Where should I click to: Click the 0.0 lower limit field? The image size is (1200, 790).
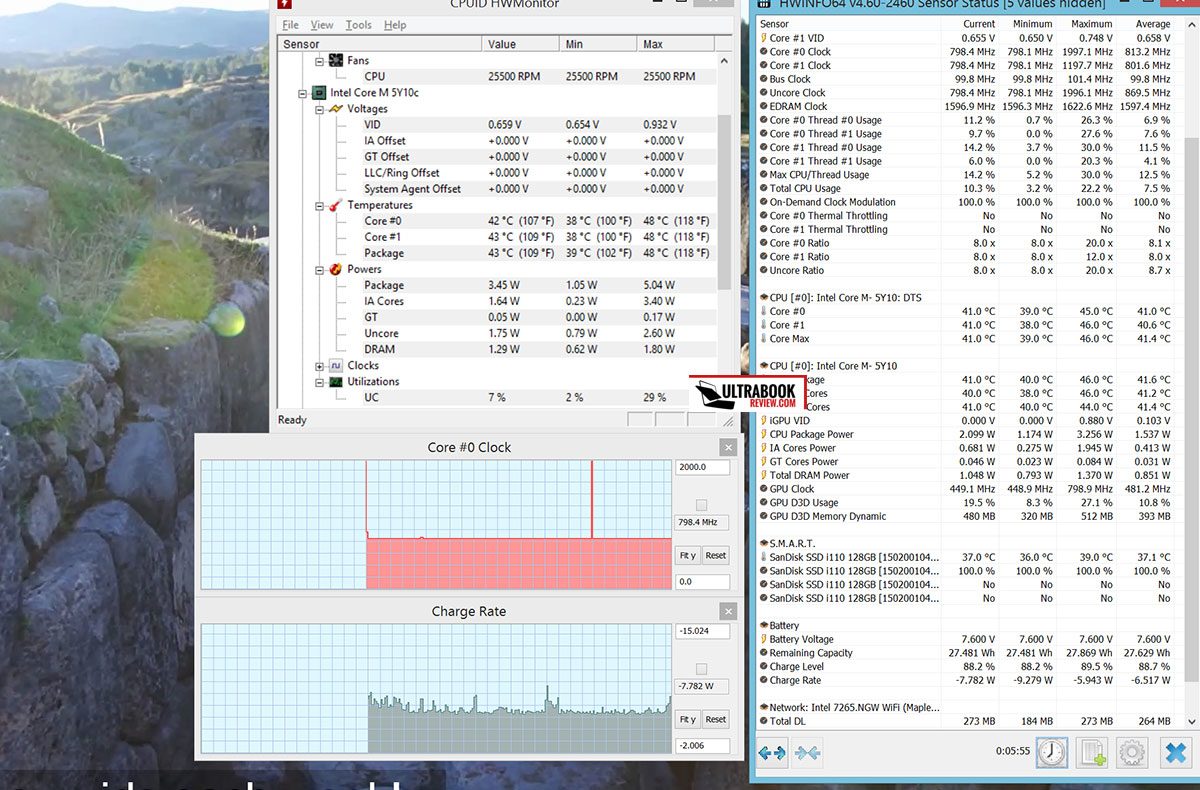point(702,581)
